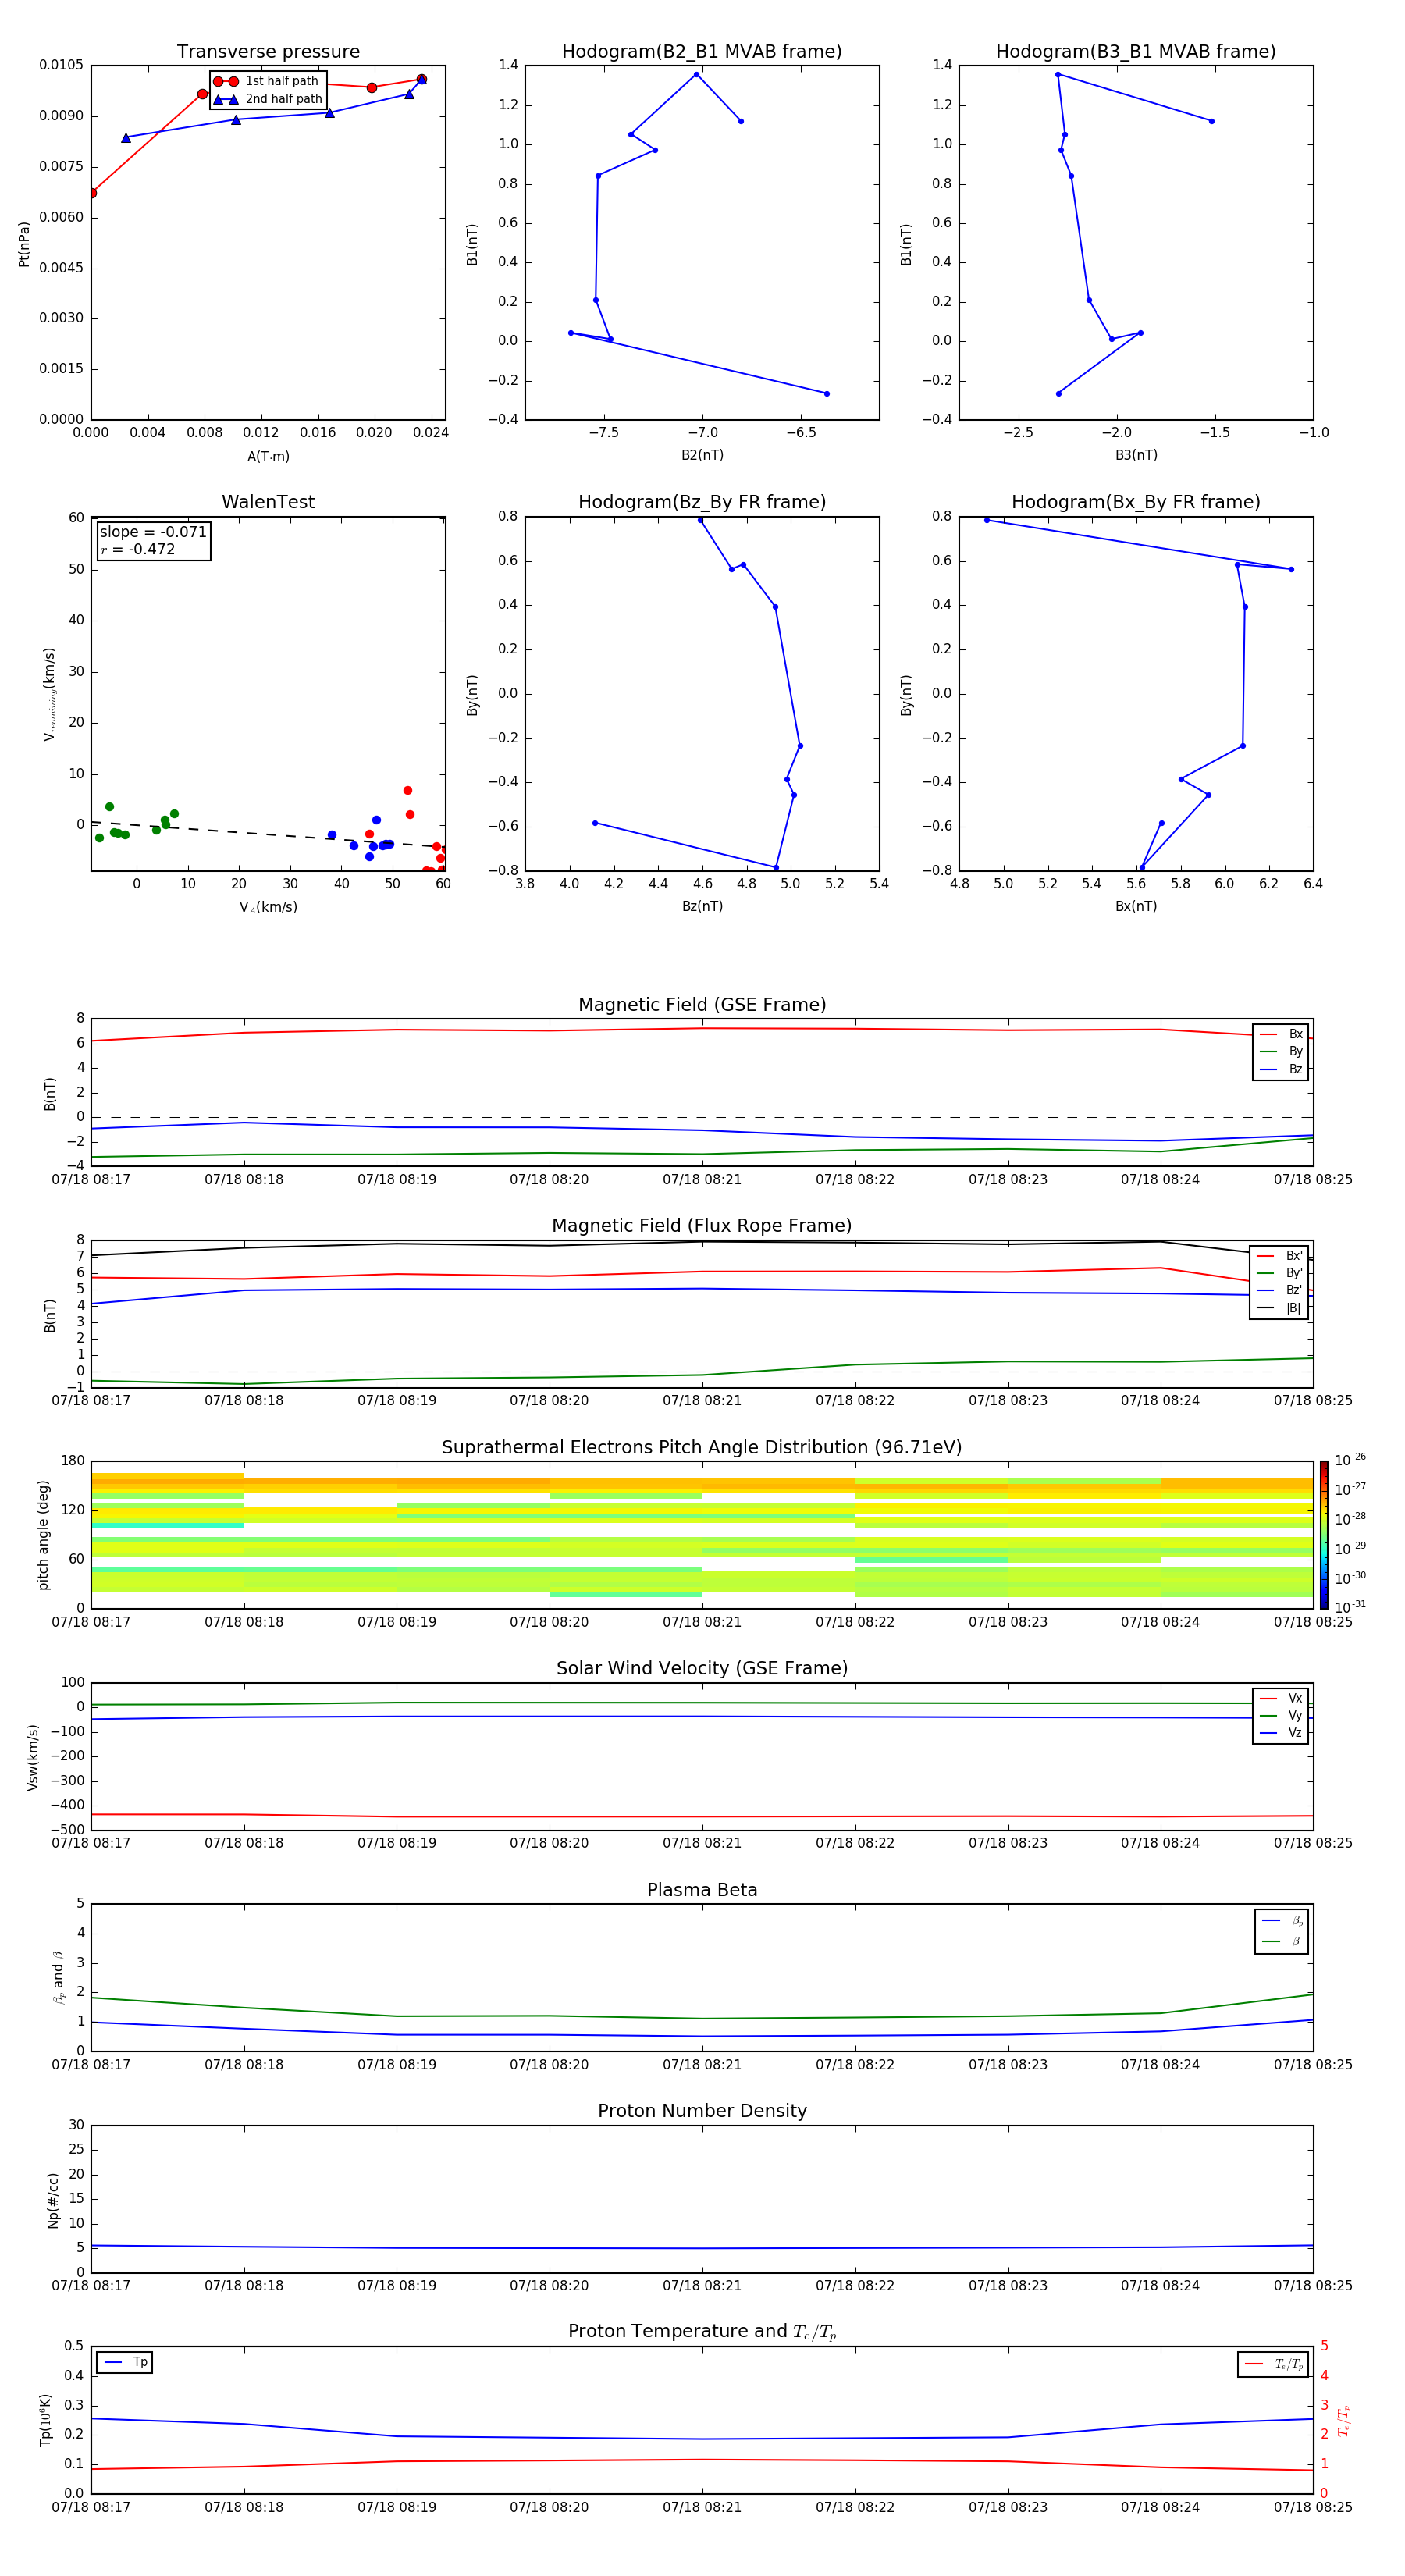Click the 10^-31 colorbar tick label
The height and width of the screenshot is (2576, 1405).
(1349, 1607)
